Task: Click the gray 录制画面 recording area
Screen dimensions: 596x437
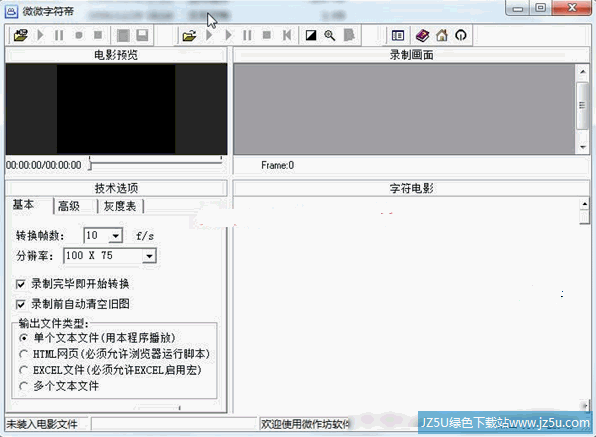Action: (404, 109)
